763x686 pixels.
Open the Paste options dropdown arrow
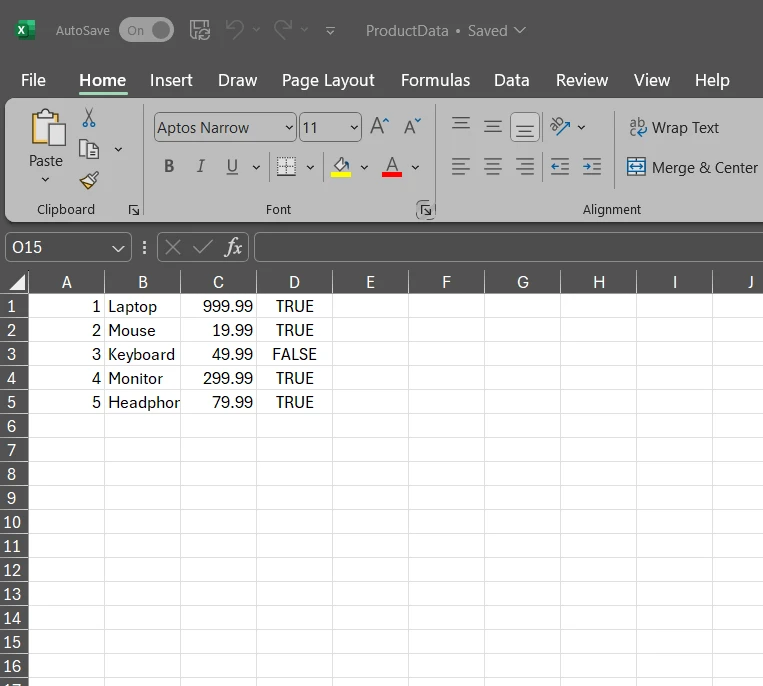click(45, 180)
